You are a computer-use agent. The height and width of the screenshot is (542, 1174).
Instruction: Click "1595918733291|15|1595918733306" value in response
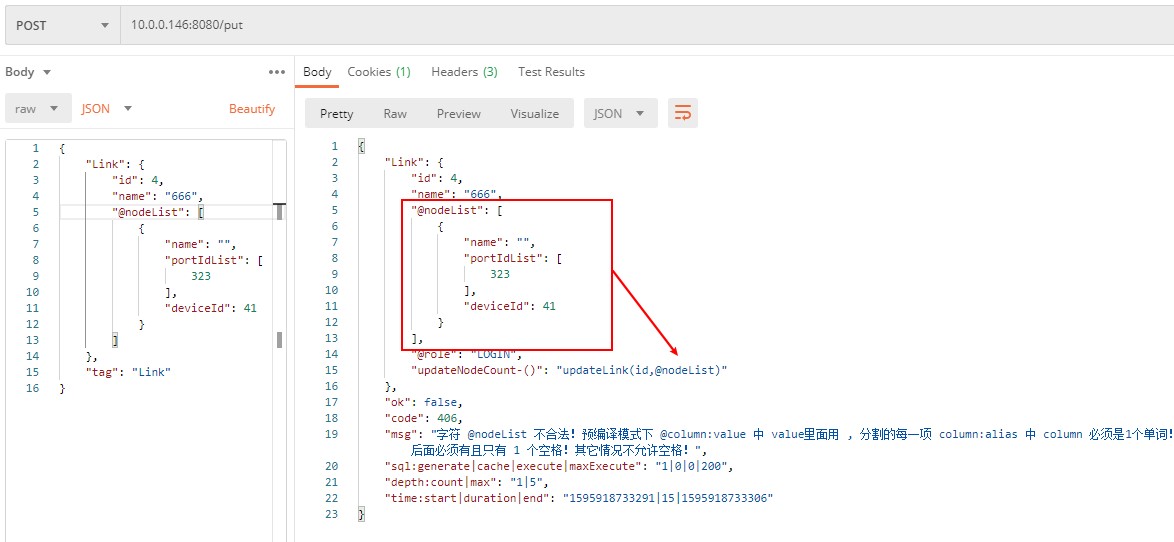(668, 498)
